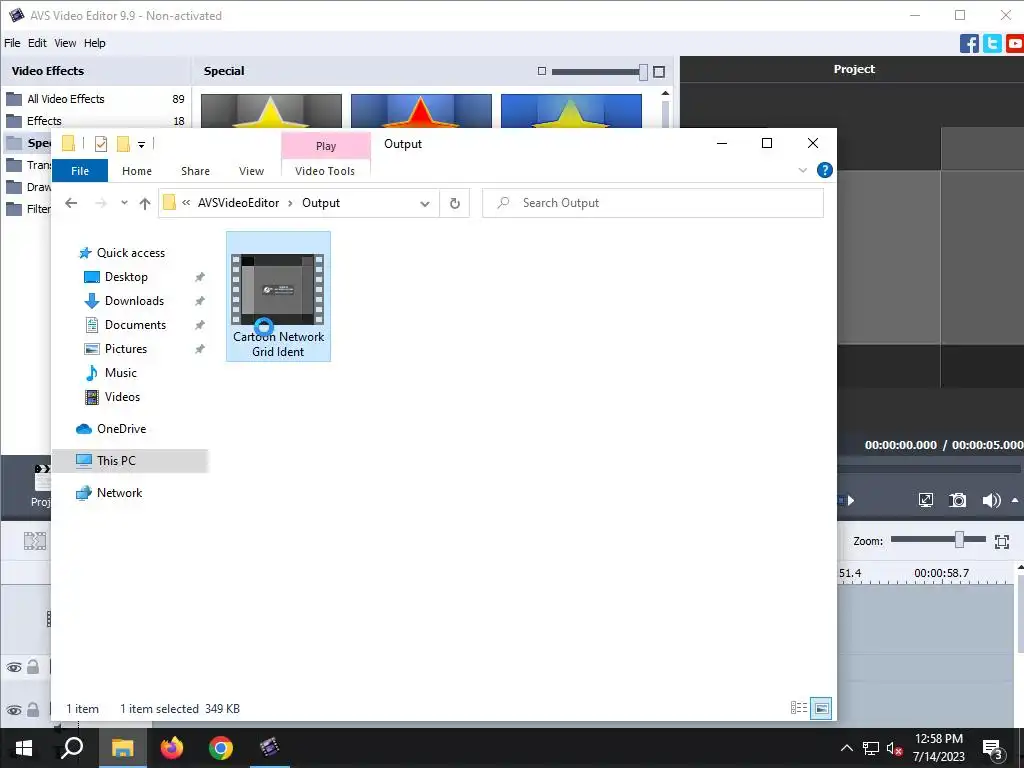
Task: Refresh the Output folder listing
Action: pyautogui.click(x=455, y=203)
